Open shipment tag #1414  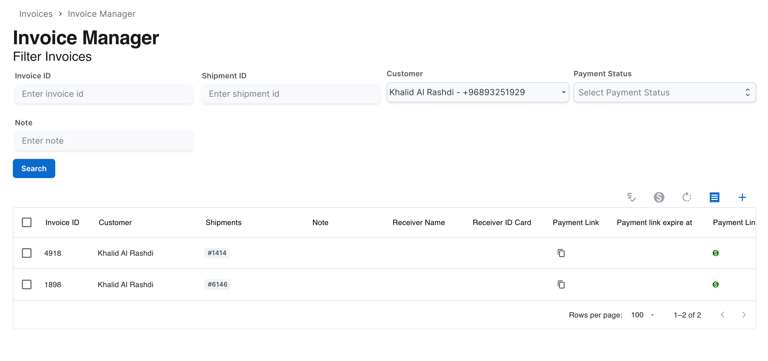pyautogui.click(x=217, y=253)
